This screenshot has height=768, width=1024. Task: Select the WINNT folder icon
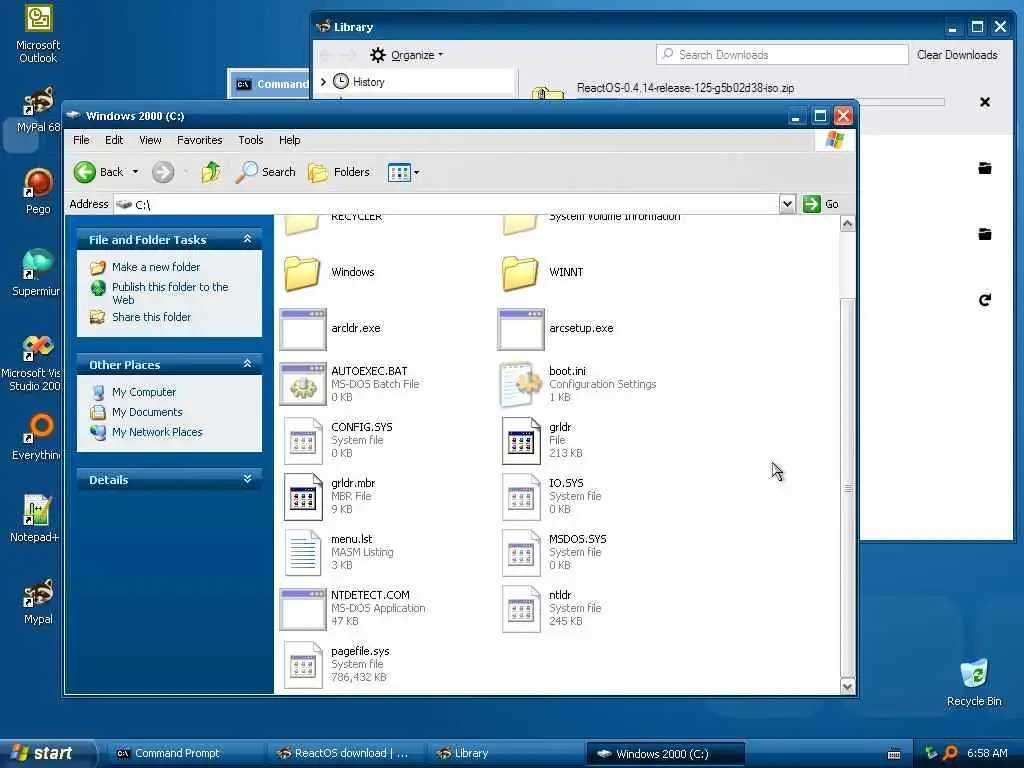520,273
